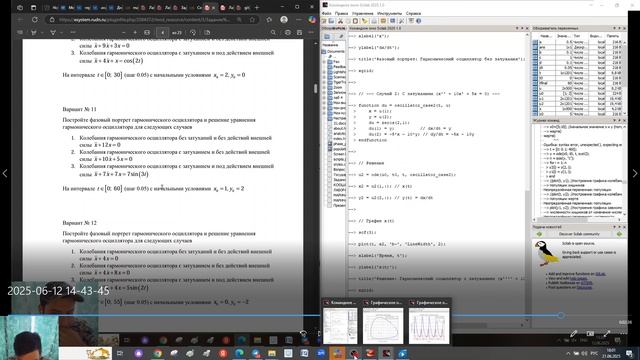Click the pencil edit icon in viewer overlay

coord(573,334)
